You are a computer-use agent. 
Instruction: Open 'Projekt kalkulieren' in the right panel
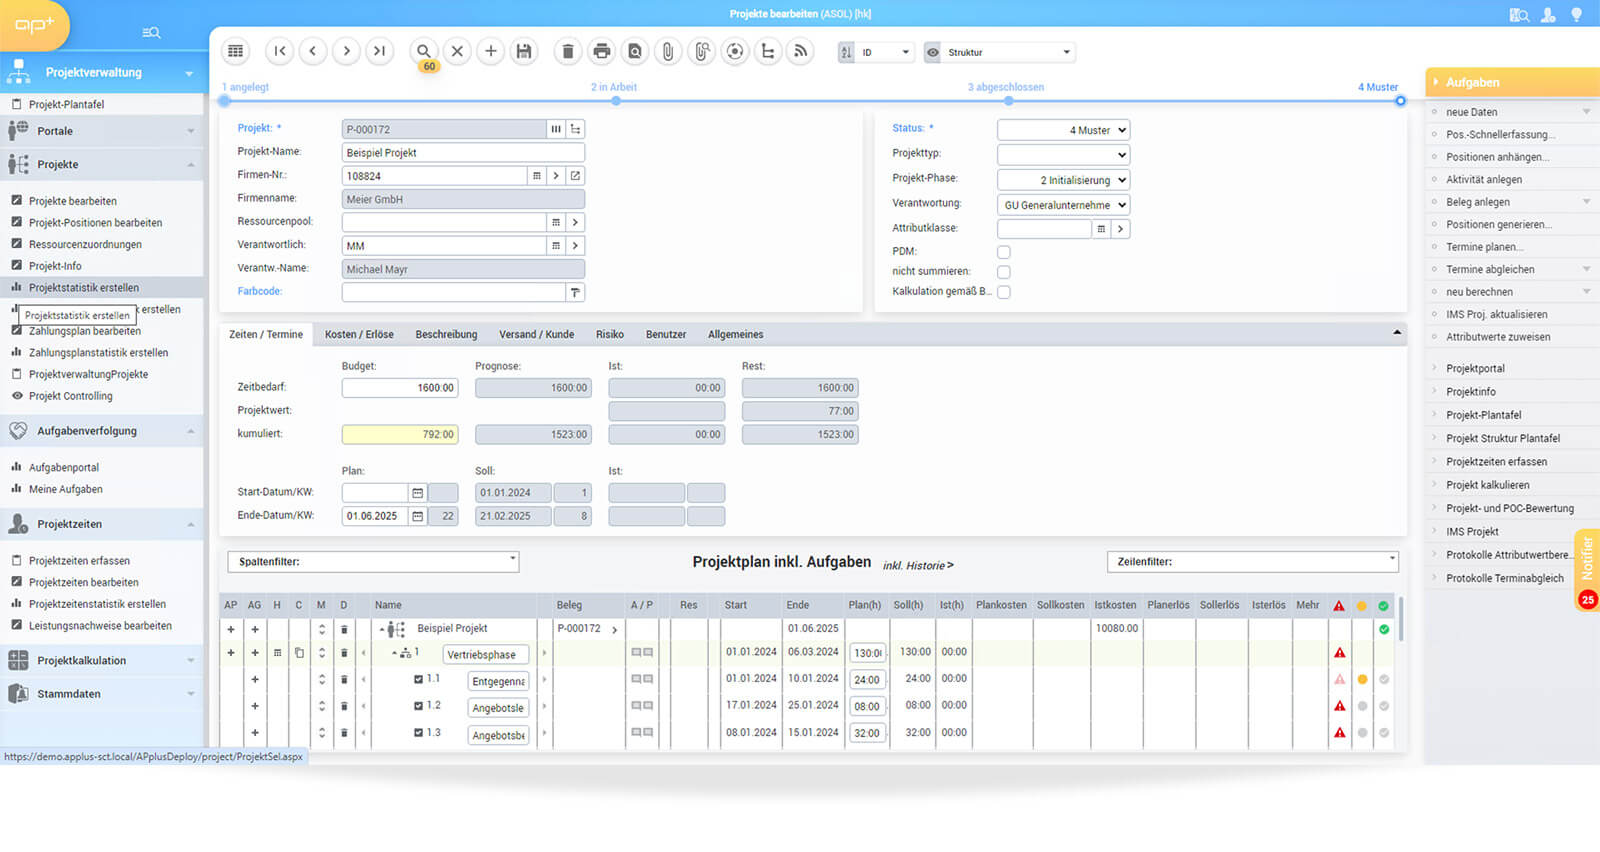[1488, 485]
